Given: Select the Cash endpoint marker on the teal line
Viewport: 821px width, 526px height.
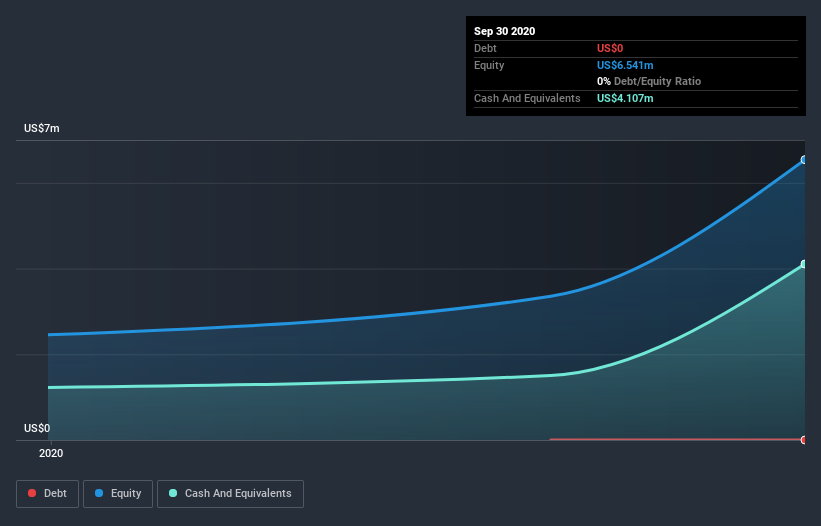Looking at the screenshot, I should point(804,264).
